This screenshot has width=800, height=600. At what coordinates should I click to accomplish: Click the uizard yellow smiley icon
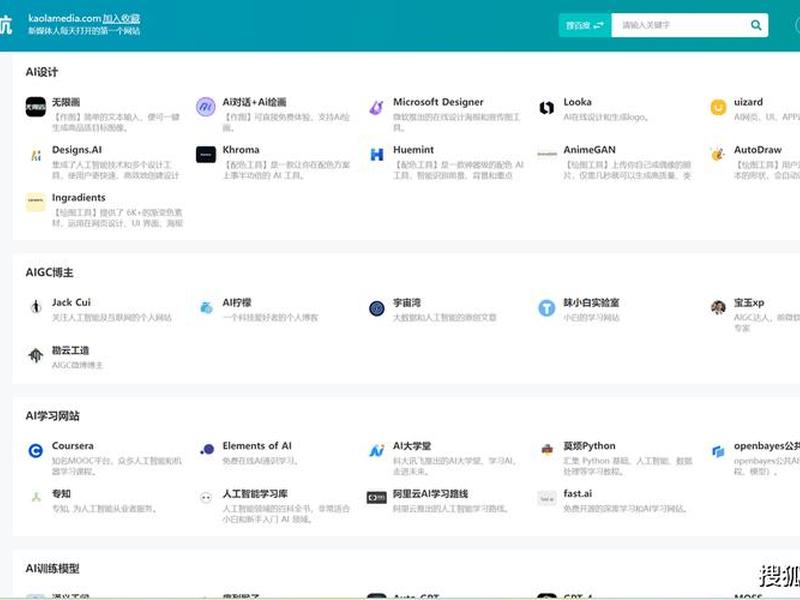pyautogui.click(x=718, y=107)
